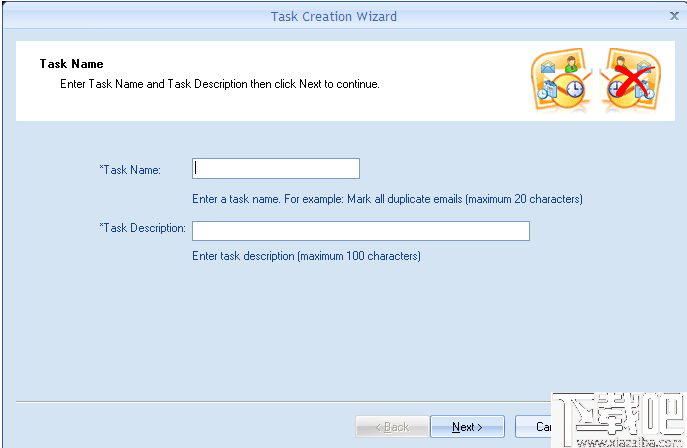This screenshot has height=448, width=687.
Task: Click the Task Name input field
Action: click(276, 169)
